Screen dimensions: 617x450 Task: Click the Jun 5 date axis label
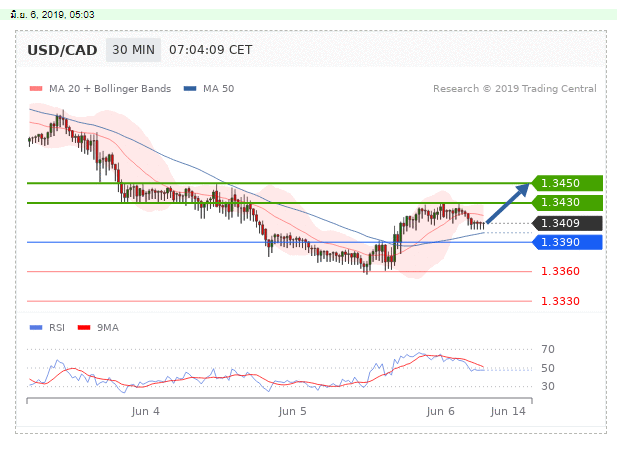click(292, 411)
